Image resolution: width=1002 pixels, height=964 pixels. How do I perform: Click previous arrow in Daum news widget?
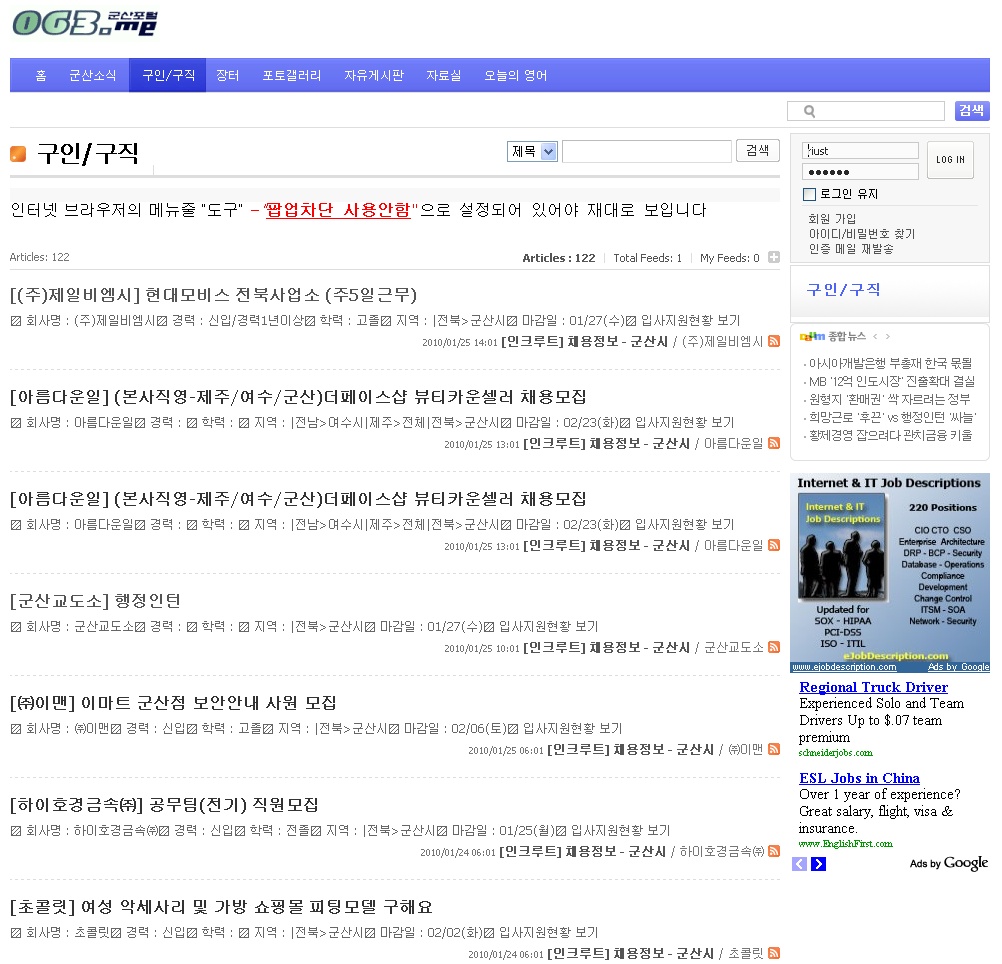pyautogui.click(x=874, y=337)
